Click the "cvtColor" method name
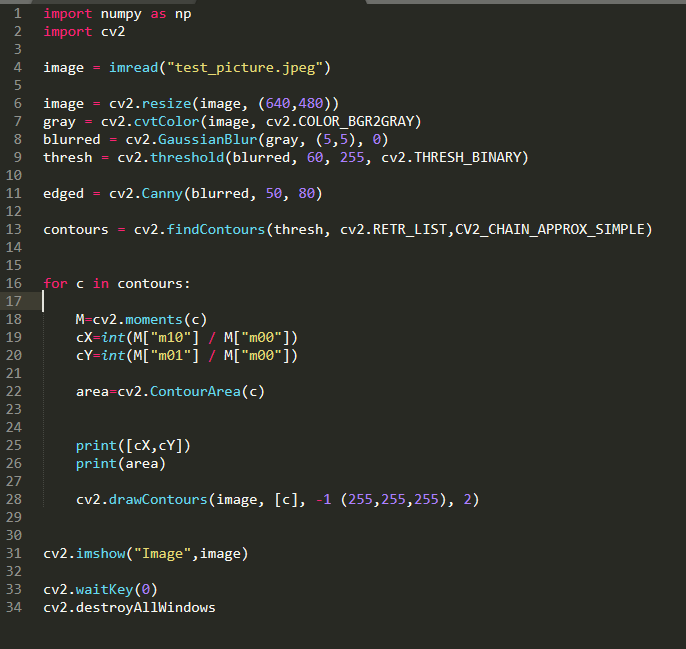686x649 pixels. pyautogui.click(x=166, y=122)
